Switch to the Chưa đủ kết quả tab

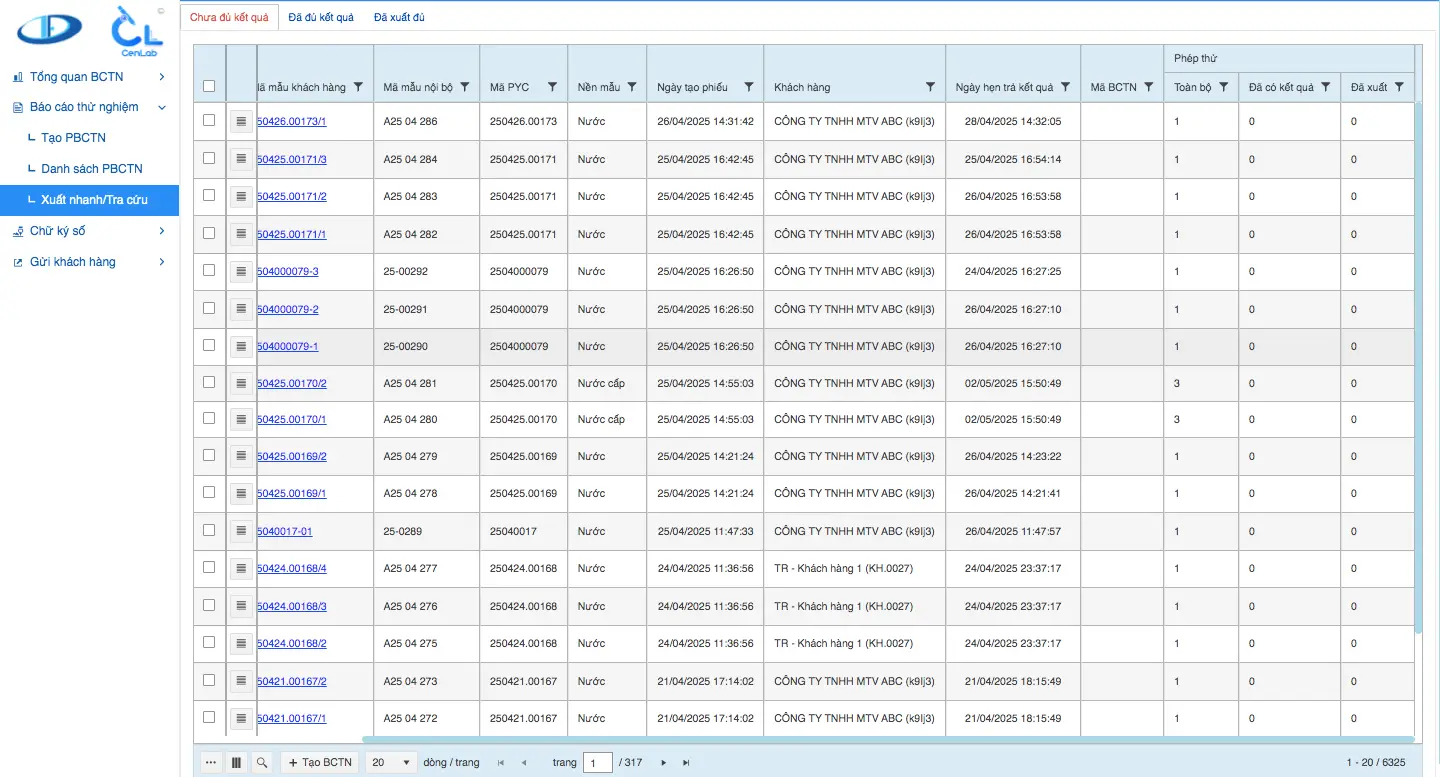coord(229,18)
